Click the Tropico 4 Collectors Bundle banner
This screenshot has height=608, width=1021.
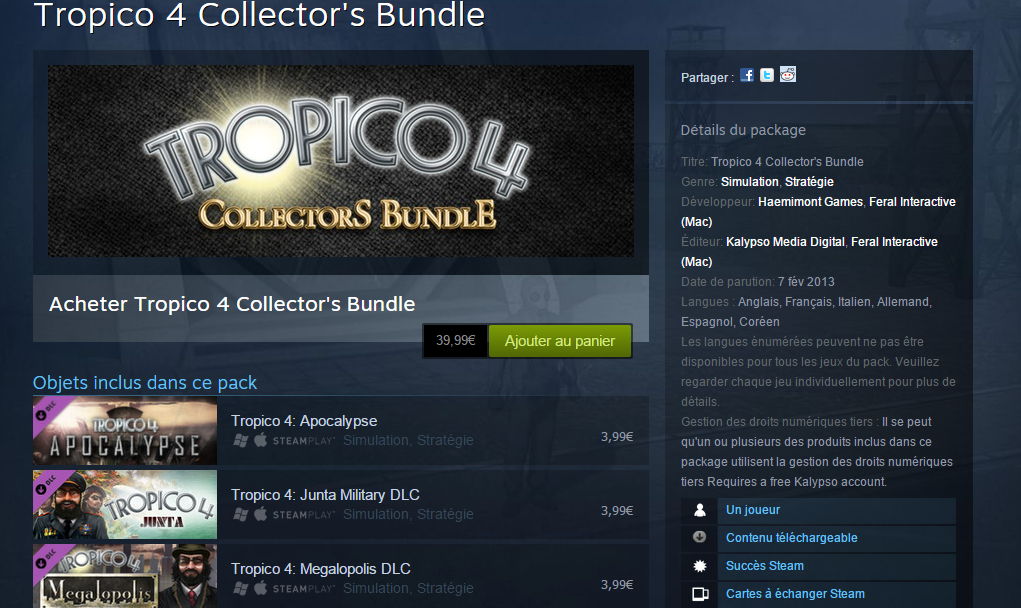click(341, 161)
